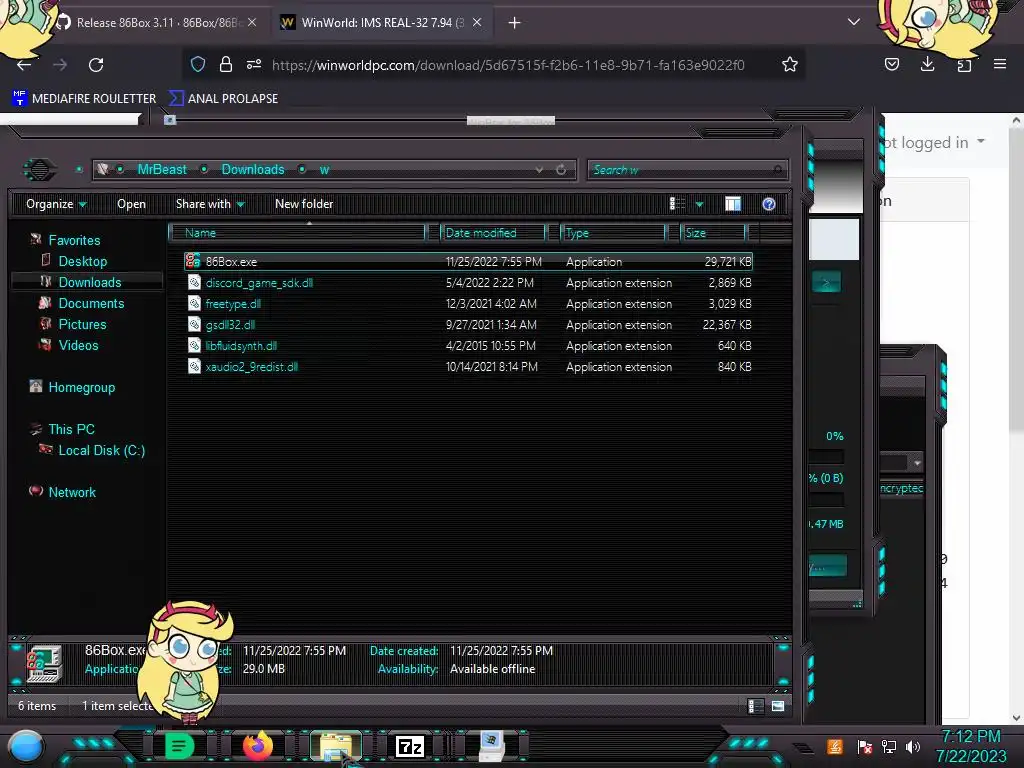The image size is (1024, 768).
Task: Expand address bar history dropdown
Action: [x=539, y=170]
